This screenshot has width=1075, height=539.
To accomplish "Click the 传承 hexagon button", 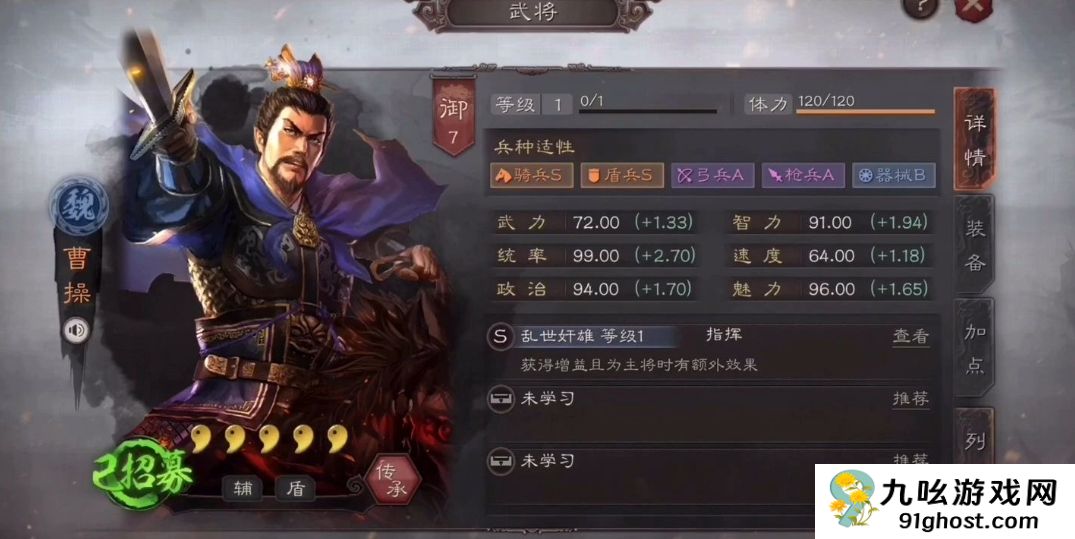I will 393,479.
